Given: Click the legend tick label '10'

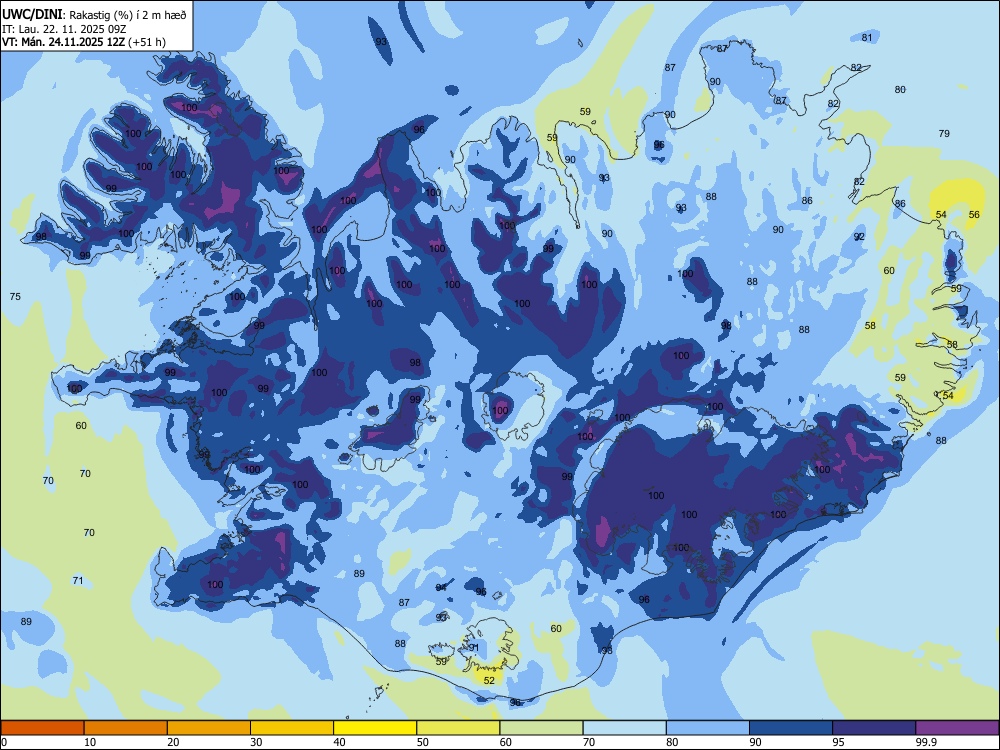Looking at the screenshot, I should point(90,742).
